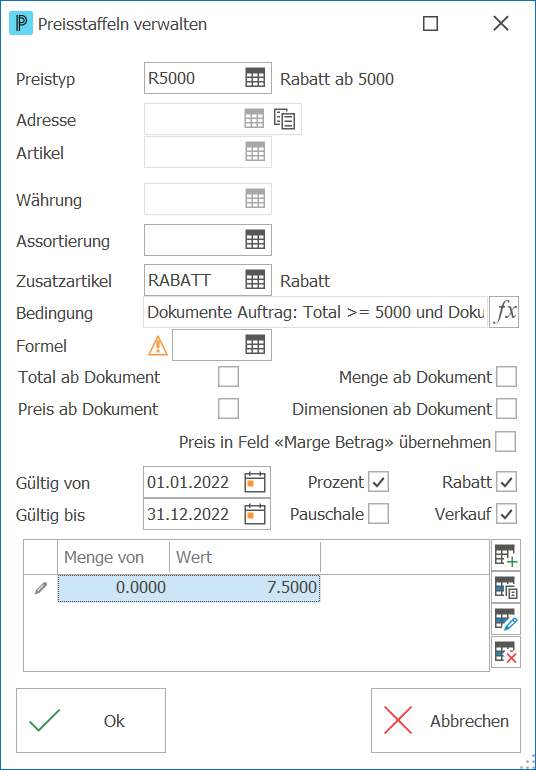
Task: Select the grid cell with value 0.0000
Action: tap(113, 588)
